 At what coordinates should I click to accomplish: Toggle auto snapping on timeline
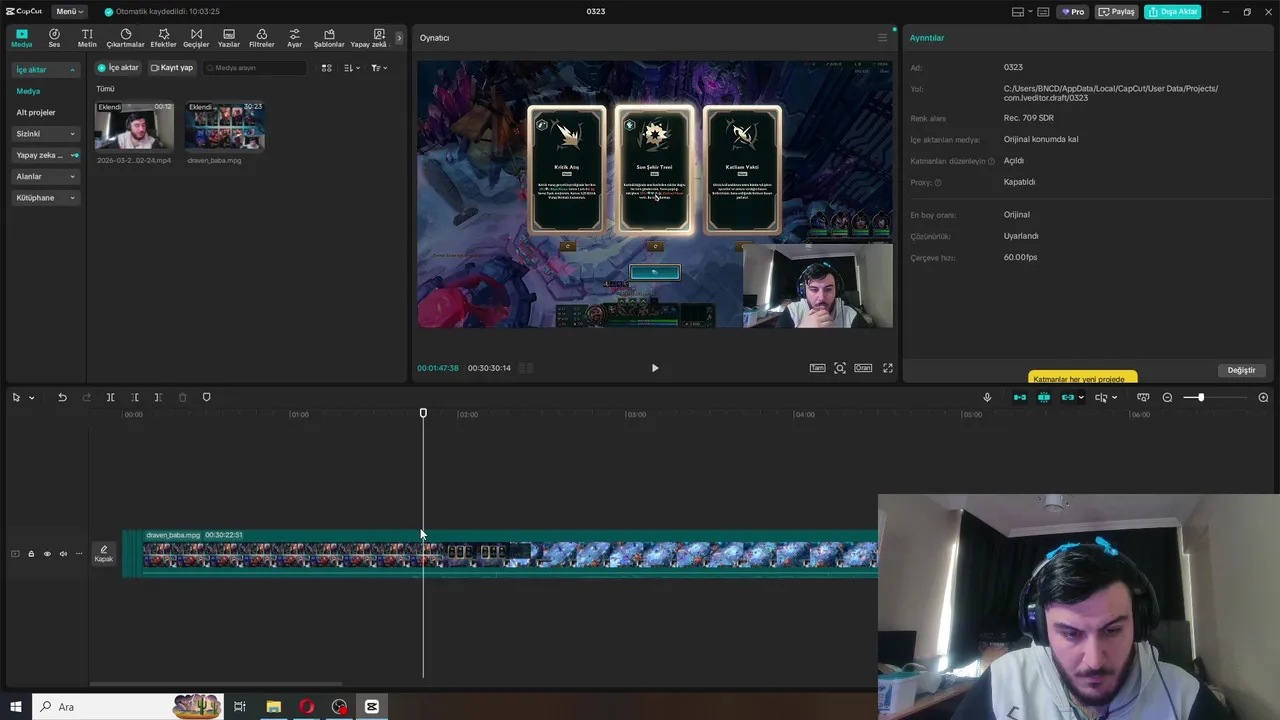(1044, 398)
